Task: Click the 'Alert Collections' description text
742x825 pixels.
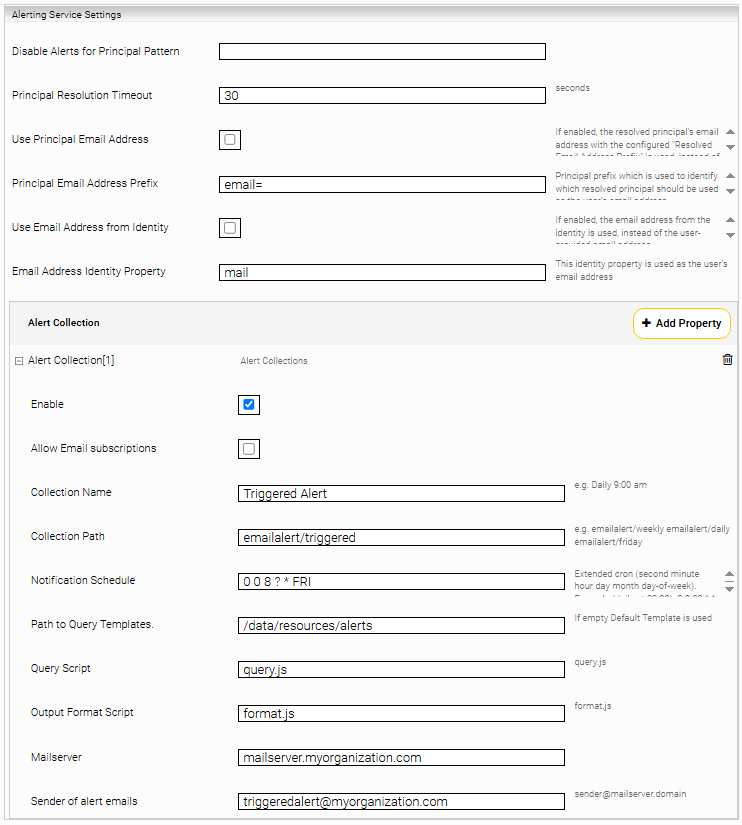Action: click(x=274, y=361)
